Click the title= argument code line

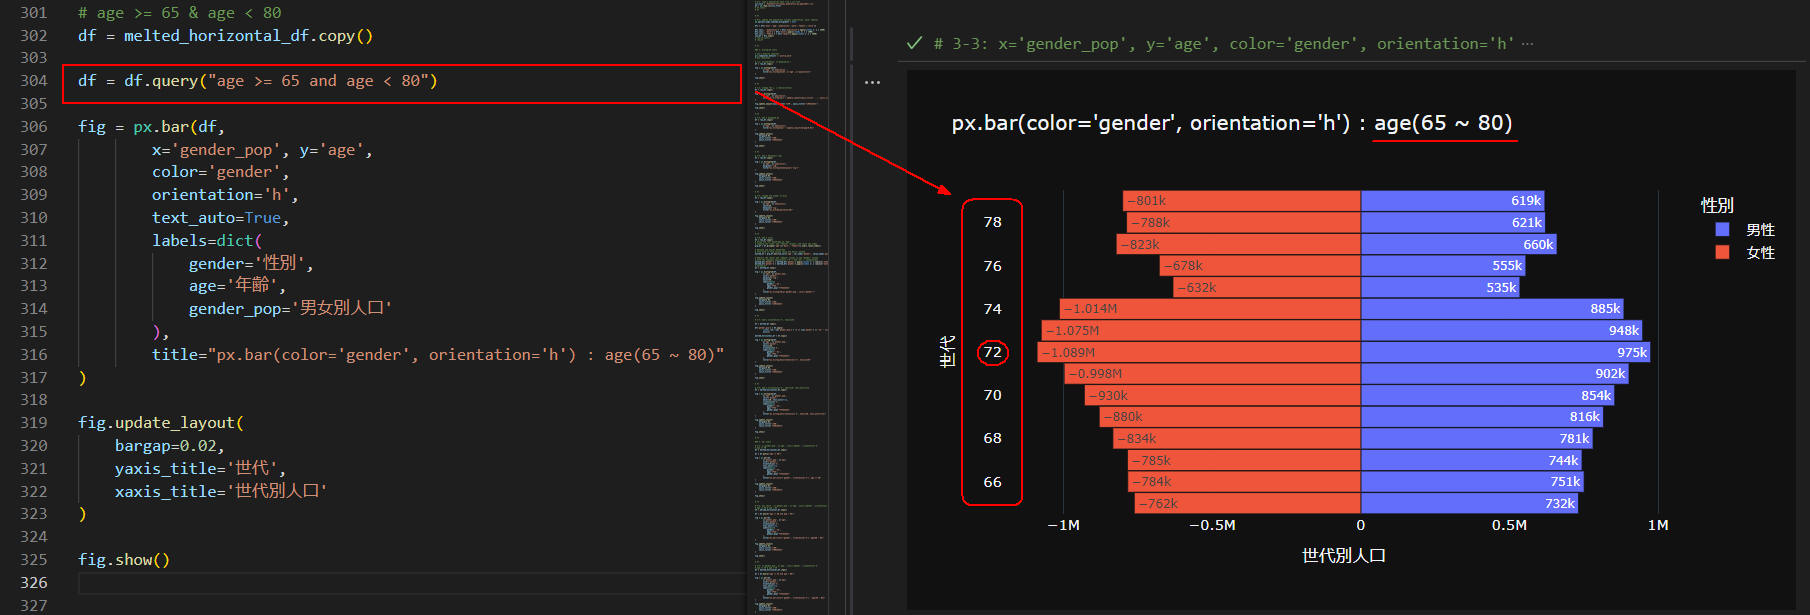click(438, 355)
